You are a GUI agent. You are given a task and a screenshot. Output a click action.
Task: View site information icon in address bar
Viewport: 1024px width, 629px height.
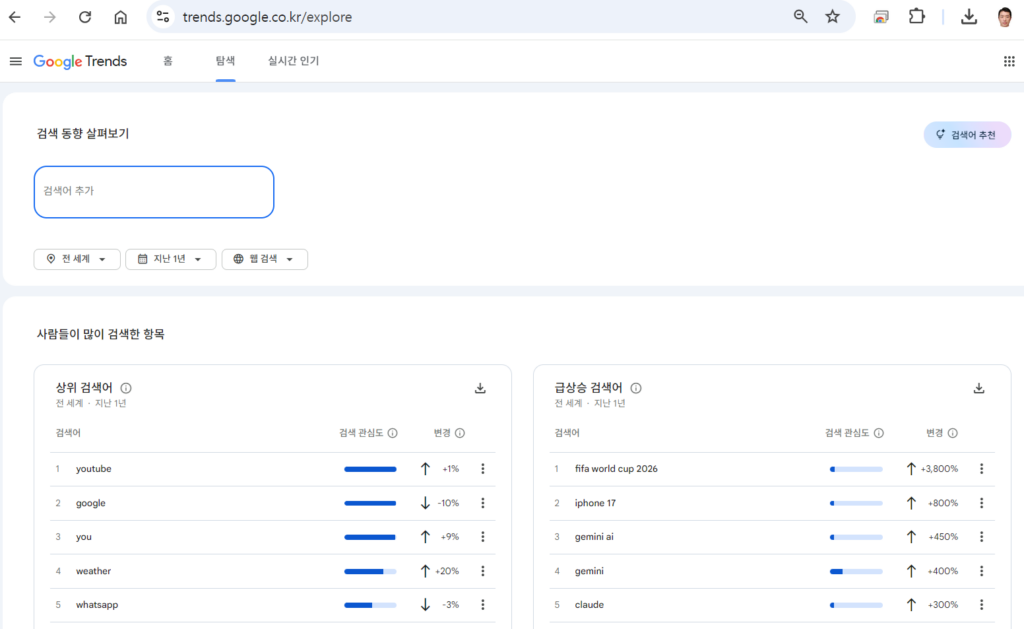[163, 17]
